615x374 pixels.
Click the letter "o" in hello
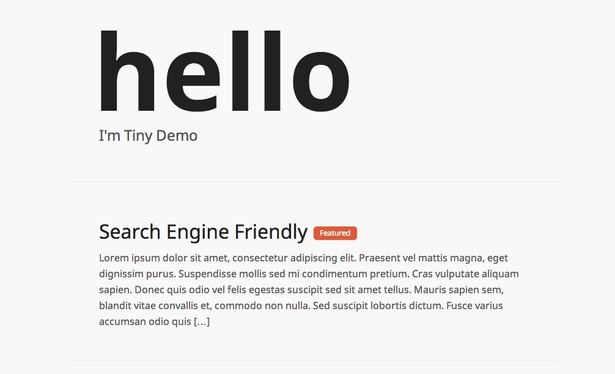(x=321, y=81)
